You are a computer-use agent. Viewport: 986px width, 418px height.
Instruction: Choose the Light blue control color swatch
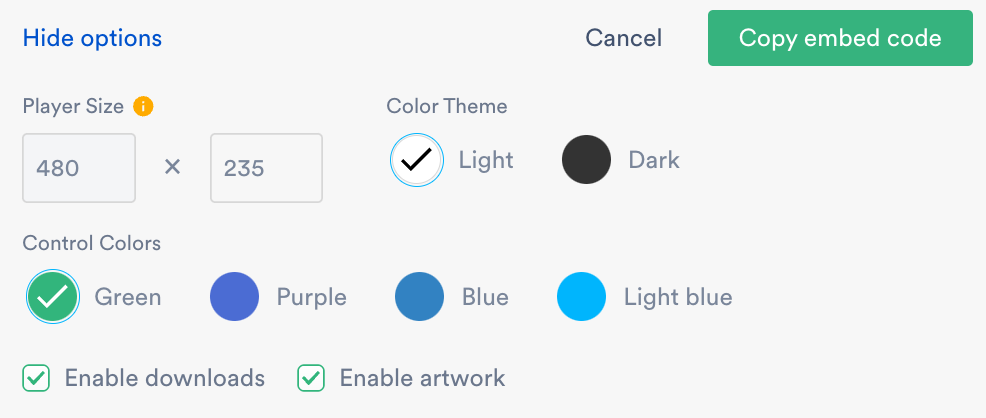pyautogui.click(x=581, y=297)
